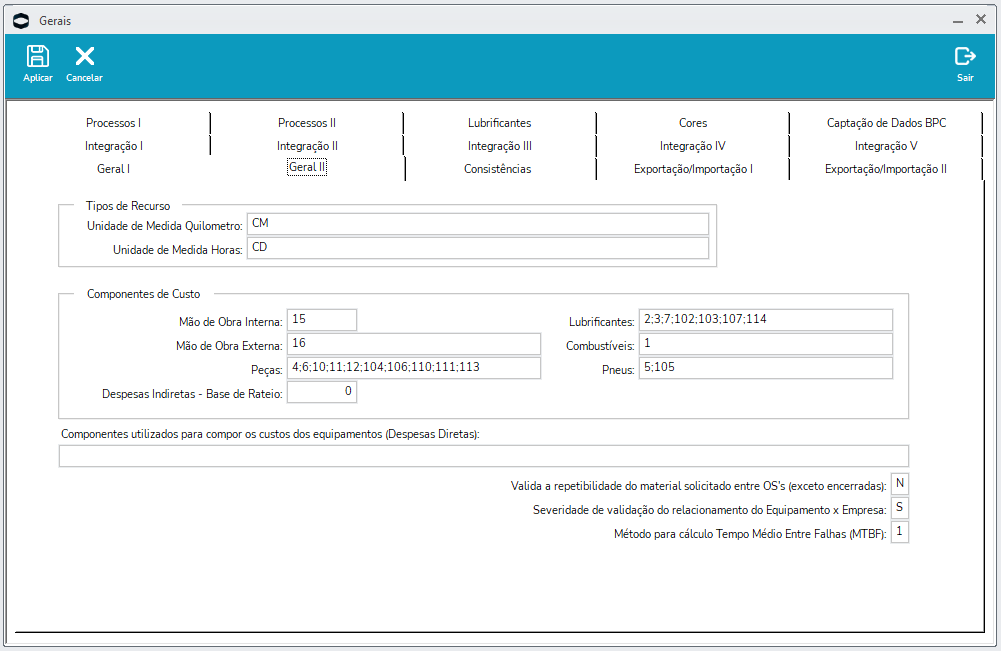The height and width of the screenshot is (651, 1001).
Task: Switch to the Processos II tab
Action: 307,123
